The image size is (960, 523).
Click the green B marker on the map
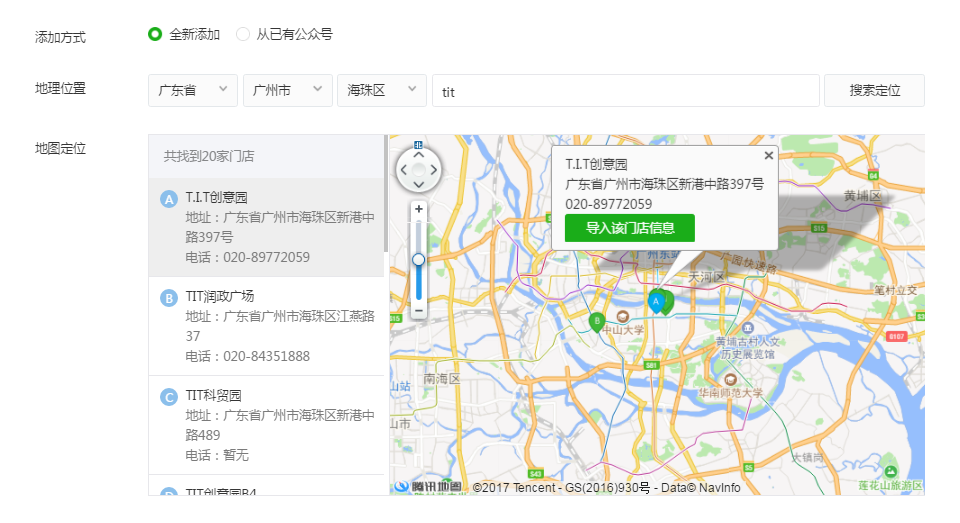pyautogui.click(x=597, y=321)
